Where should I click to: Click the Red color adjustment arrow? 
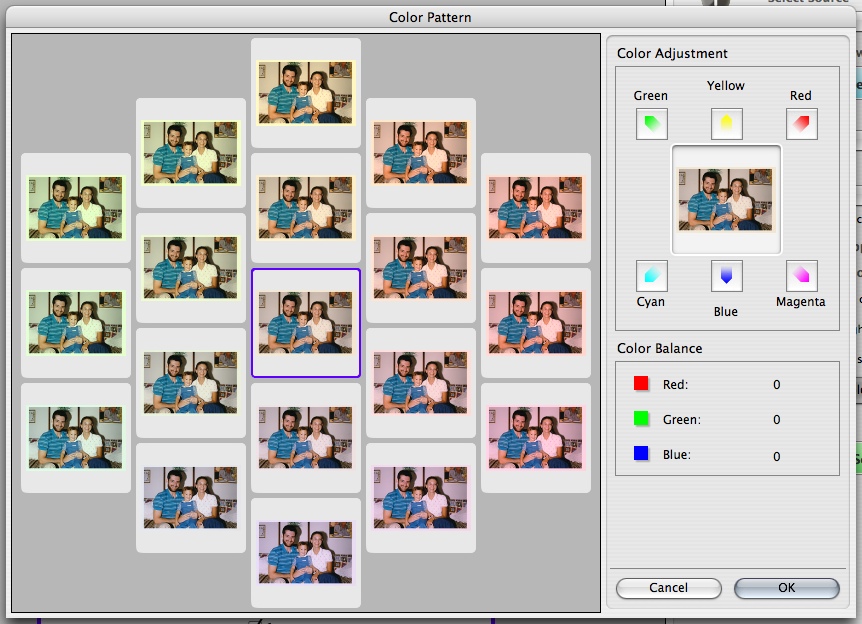802,124
